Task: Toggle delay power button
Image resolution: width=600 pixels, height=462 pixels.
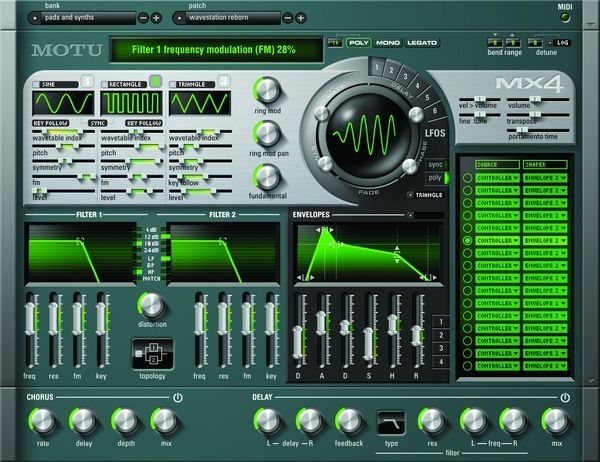Action: (565, 397)
